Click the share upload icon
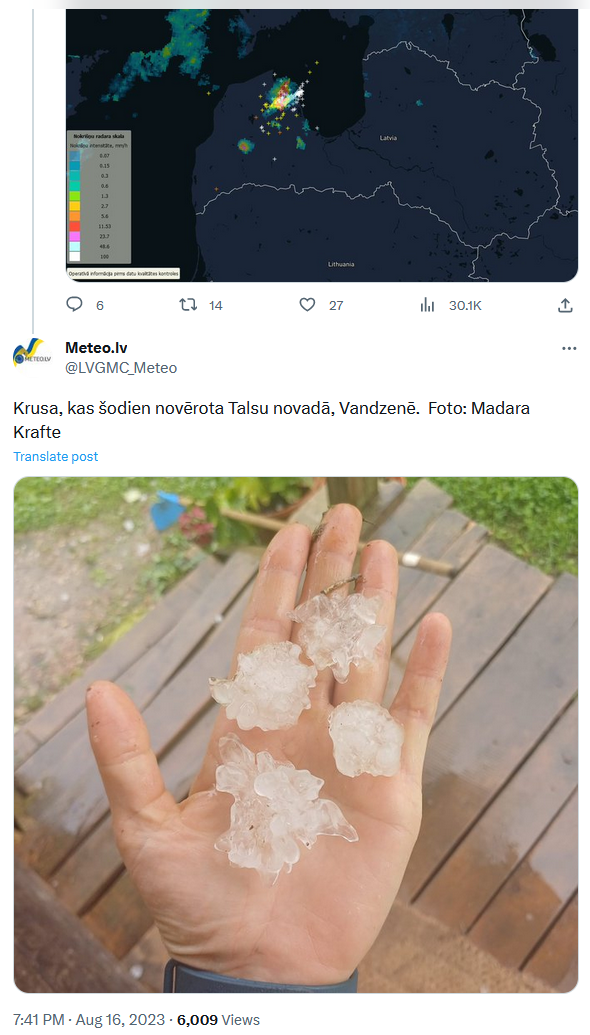Viewport: 590px width, 1035px height. tap(565, 305)
